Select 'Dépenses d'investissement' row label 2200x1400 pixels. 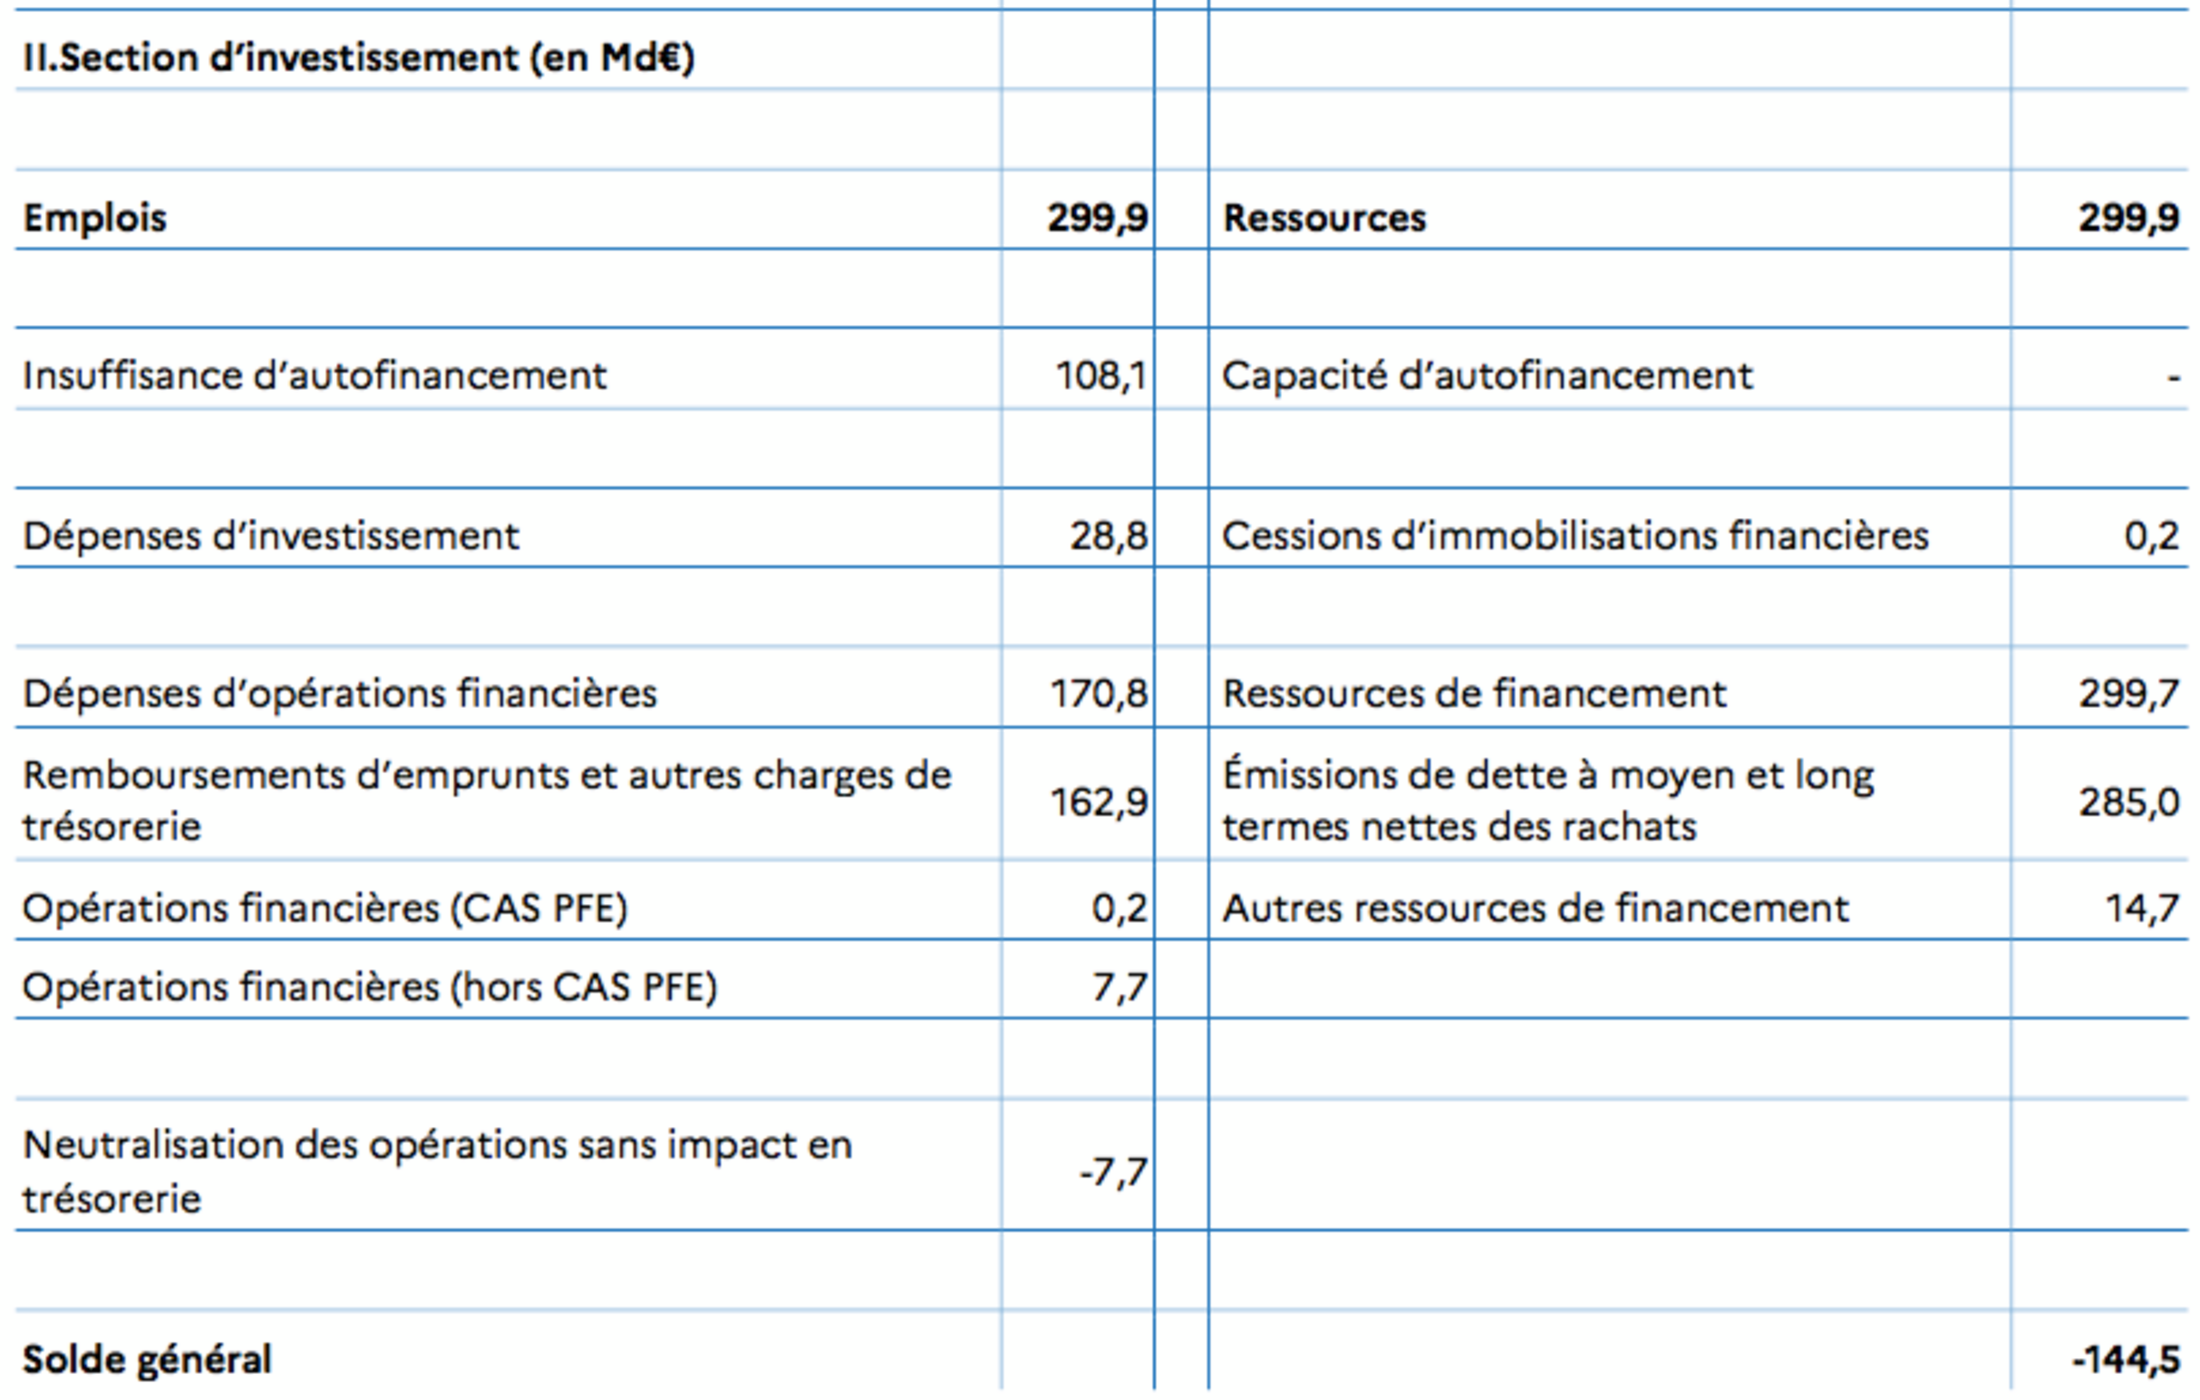271,536
